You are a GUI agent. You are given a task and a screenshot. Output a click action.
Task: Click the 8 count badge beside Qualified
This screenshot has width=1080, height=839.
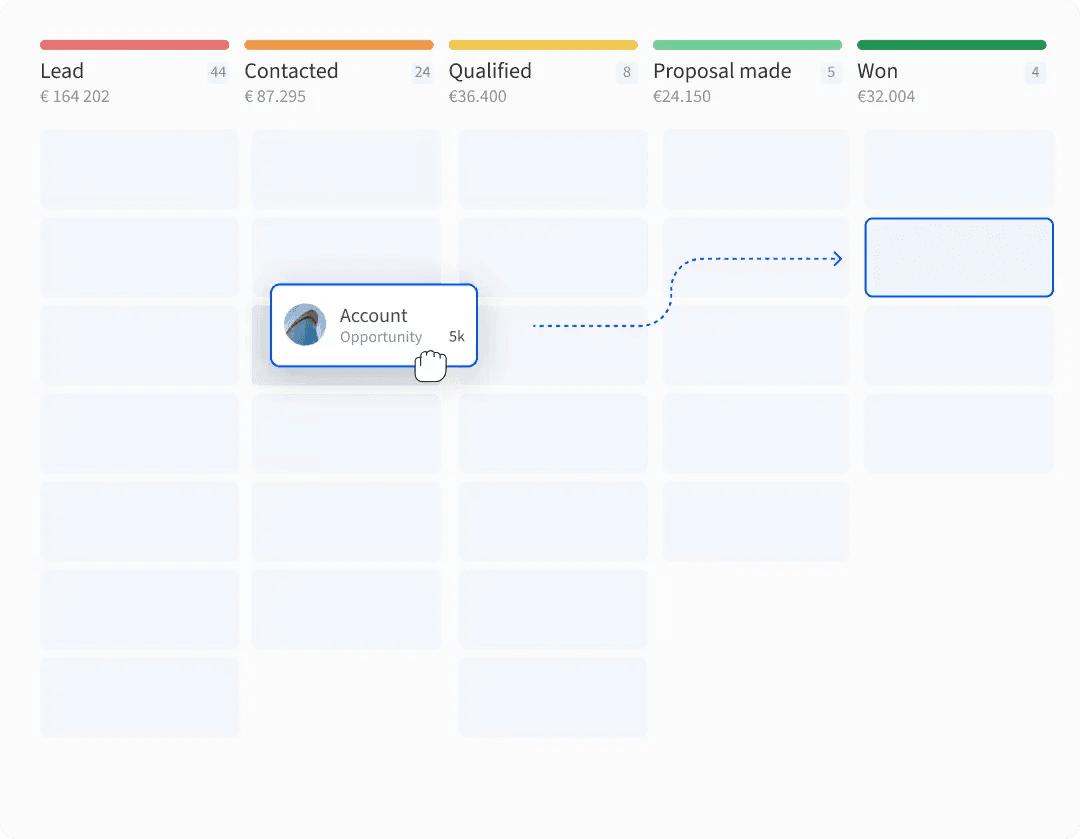(x=627, y=72)
